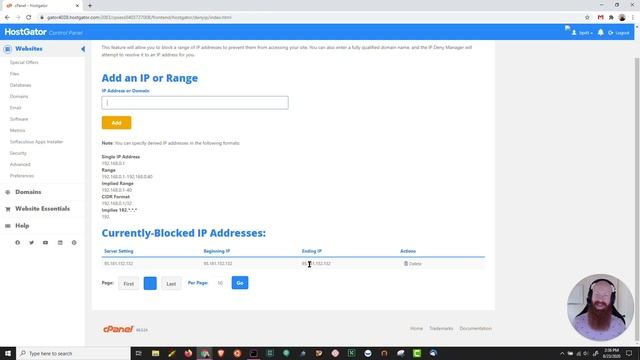Screen dimensions: 640x360
Task: Open Databases in the Websites menu
Action: (20, 85)
